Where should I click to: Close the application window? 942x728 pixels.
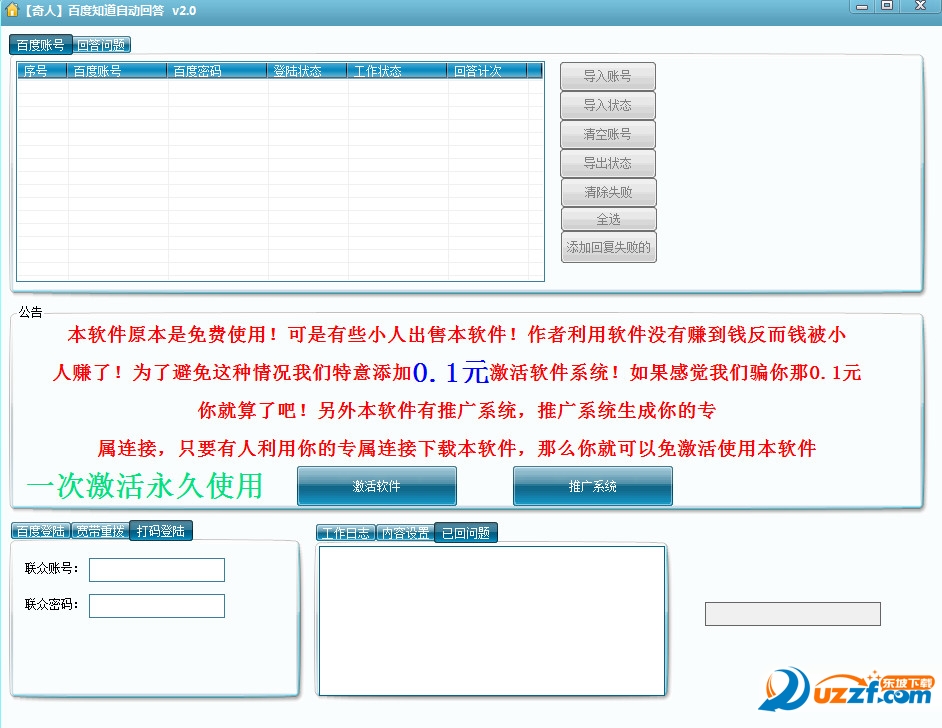(x=920, y=6)
